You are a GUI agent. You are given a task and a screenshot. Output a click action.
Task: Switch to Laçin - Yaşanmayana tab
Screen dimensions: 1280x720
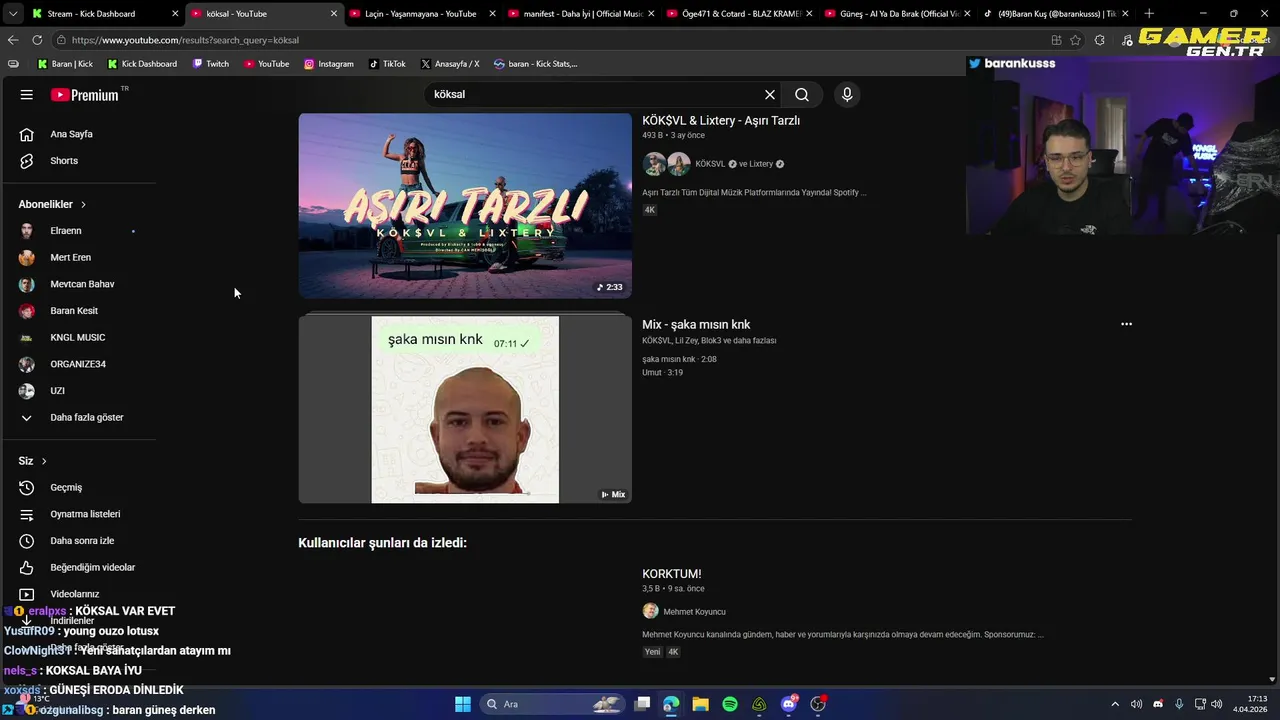pyautogui.click(x=420, y=13)
